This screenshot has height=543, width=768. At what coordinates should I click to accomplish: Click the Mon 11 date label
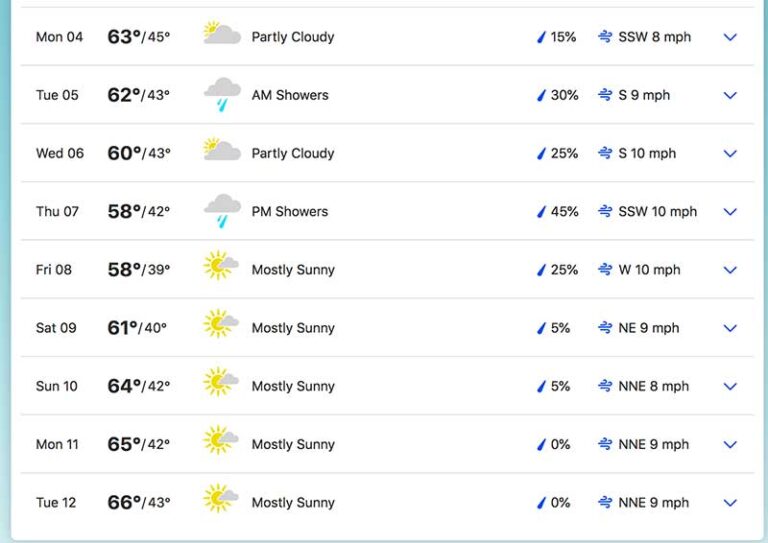tap(57, 444)
